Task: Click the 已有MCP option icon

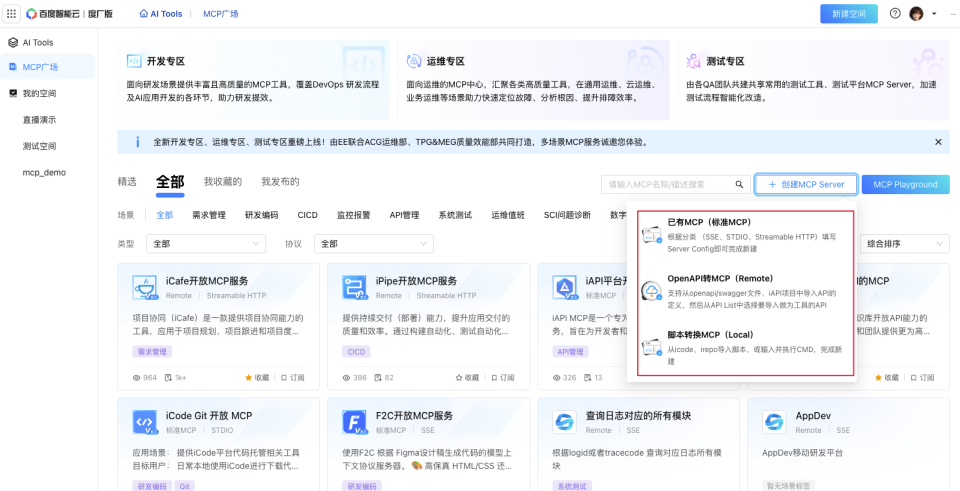Action: pos(652,234)
